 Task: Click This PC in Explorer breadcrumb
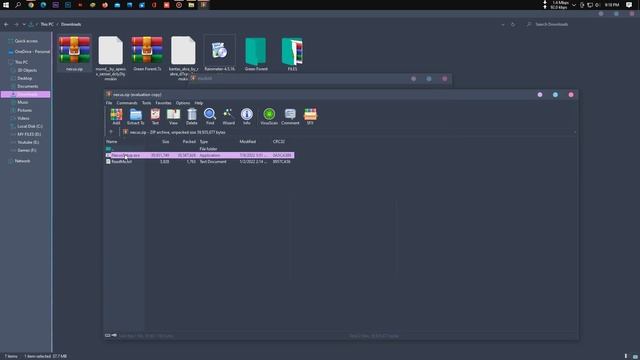pos(47,24)
